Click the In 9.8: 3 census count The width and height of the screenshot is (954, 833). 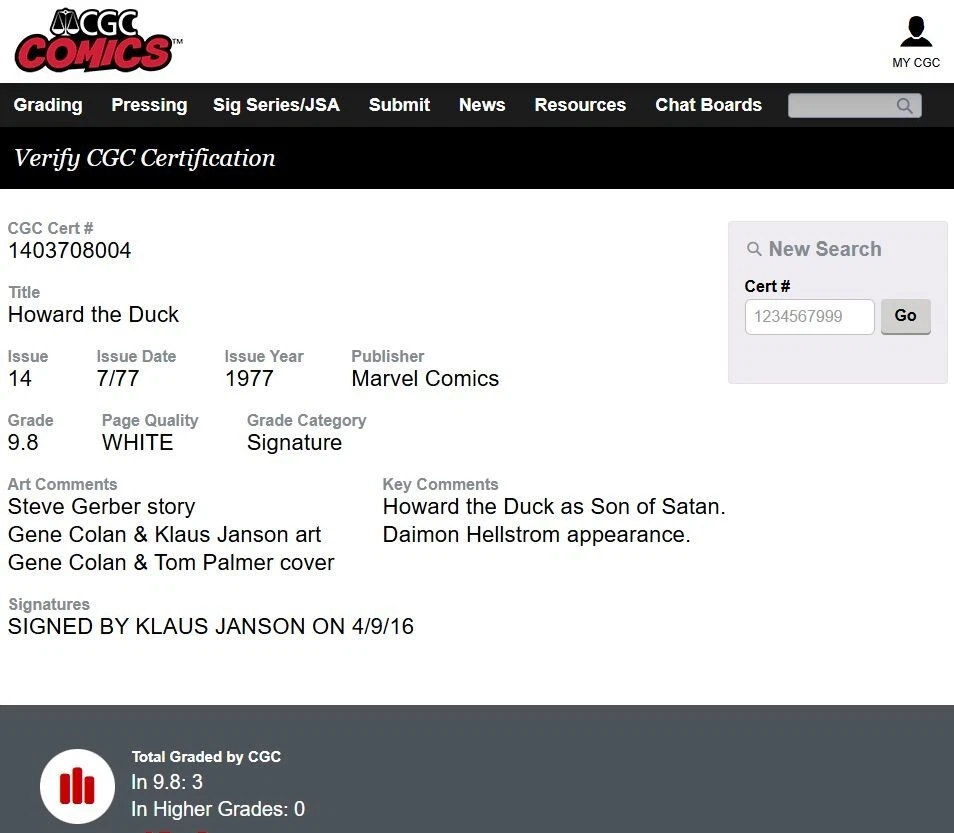click(x=167, y=782)
